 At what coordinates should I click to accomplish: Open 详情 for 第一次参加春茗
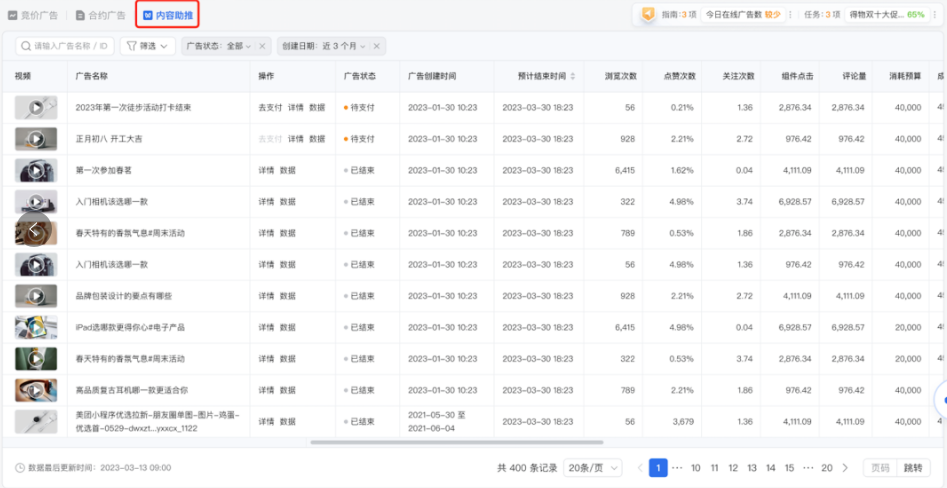point(266,170)
